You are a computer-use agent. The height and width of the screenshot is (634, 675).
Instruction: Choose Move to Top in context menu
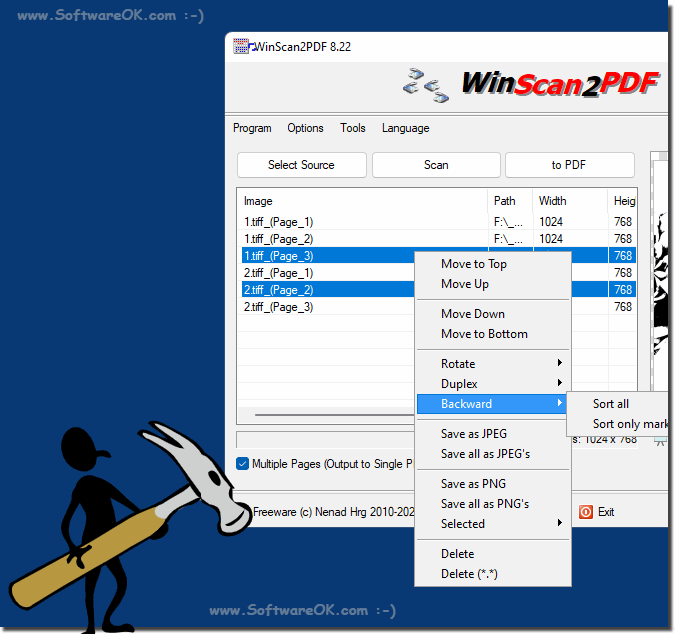coord(493,264)
